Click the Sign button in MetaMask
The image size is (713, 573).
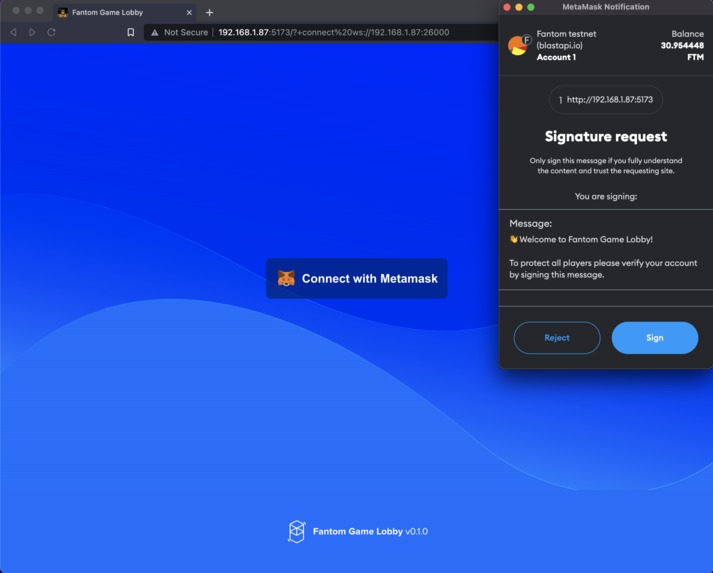click(654, 338)
